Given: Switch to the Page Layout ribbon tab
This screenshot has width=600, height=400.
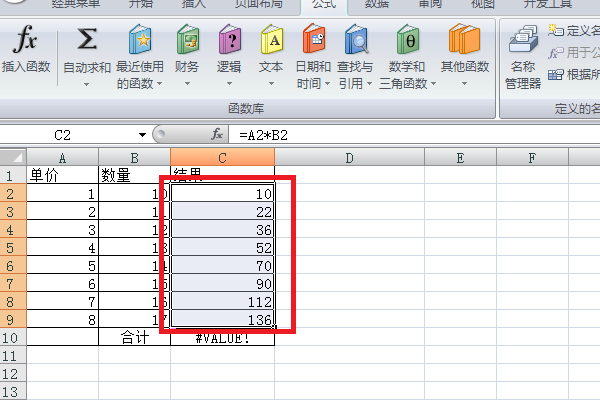Looking at the screenshot, I should [259, 5].
